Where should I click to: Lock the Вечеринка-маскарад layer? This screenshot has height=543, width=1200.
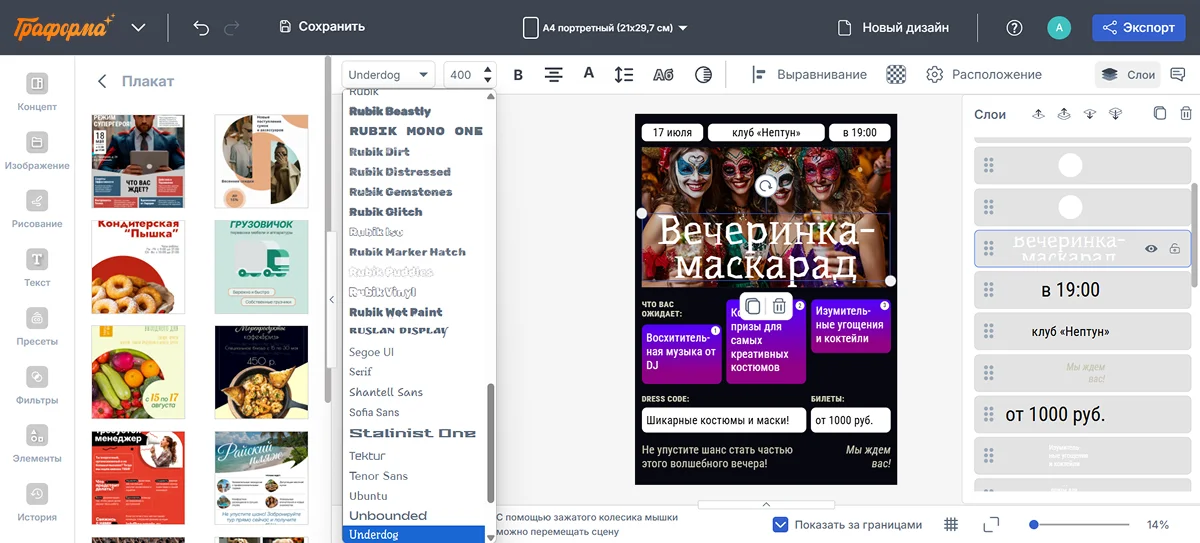point(1175,249)
